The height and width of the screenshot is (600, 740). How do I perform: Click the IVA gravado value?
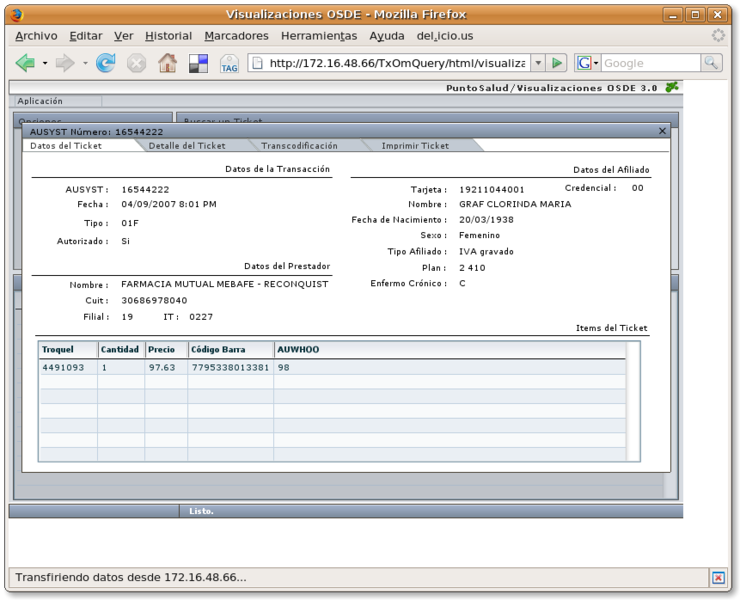point(487,252)
